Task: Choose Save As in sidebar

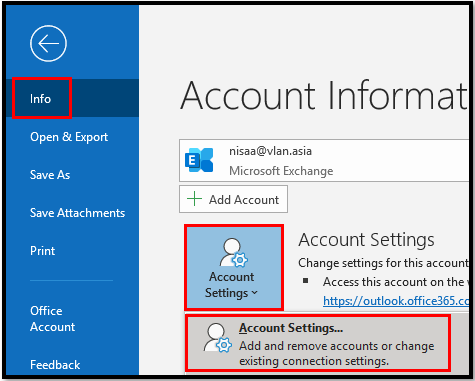Action: coord(50,175)
